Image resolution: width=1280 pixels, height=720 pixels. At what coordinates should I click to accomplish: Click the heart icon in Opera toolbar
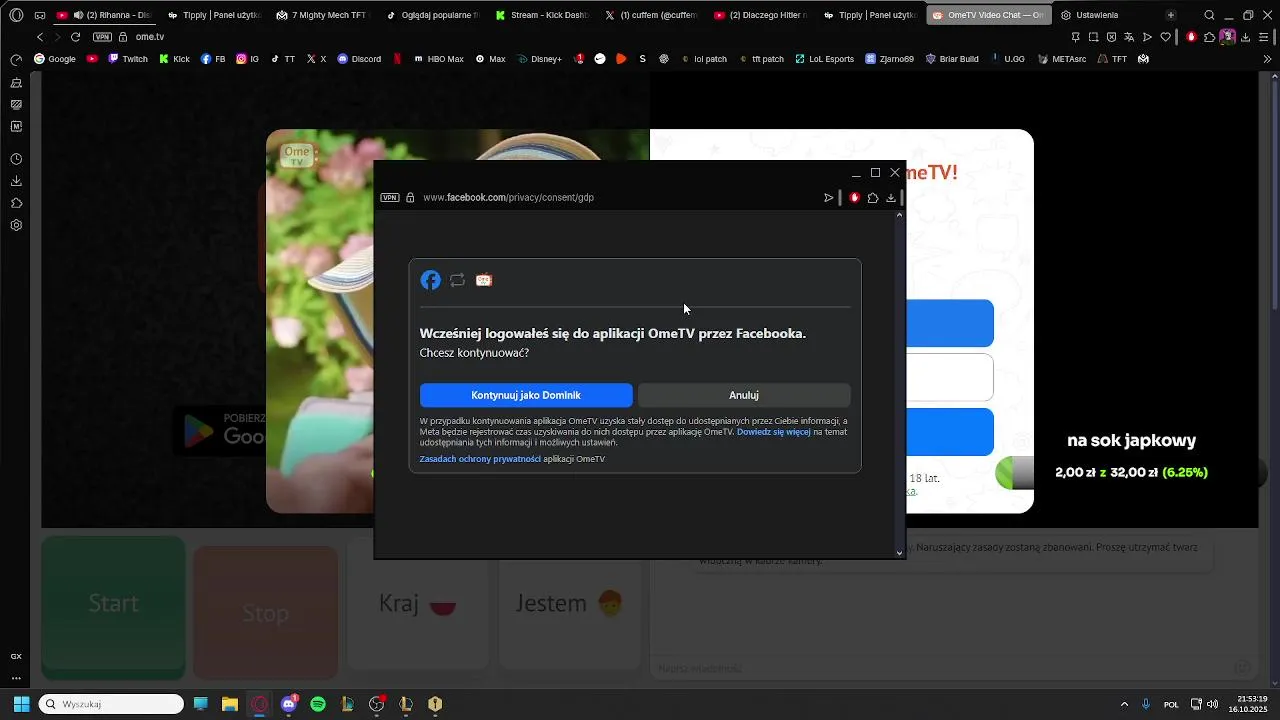tap(1166, 37)
